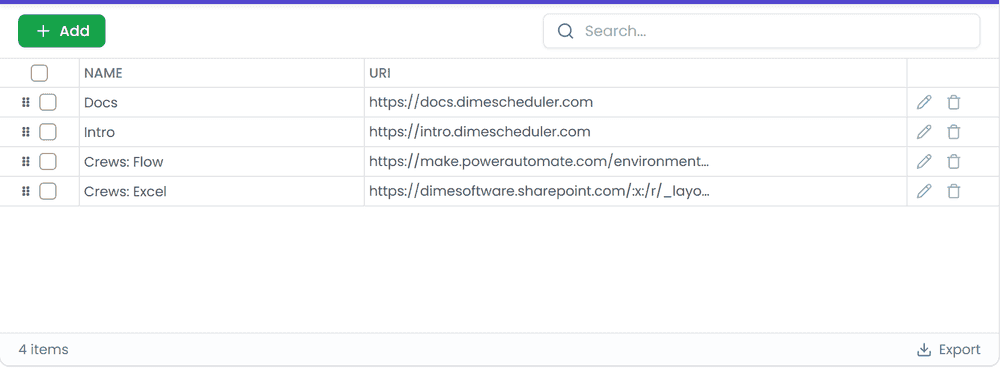Click the dimesoftware.sharepoint.com URI cell
The width and height of the screenshot is (1000, 368).
(635, 191)
